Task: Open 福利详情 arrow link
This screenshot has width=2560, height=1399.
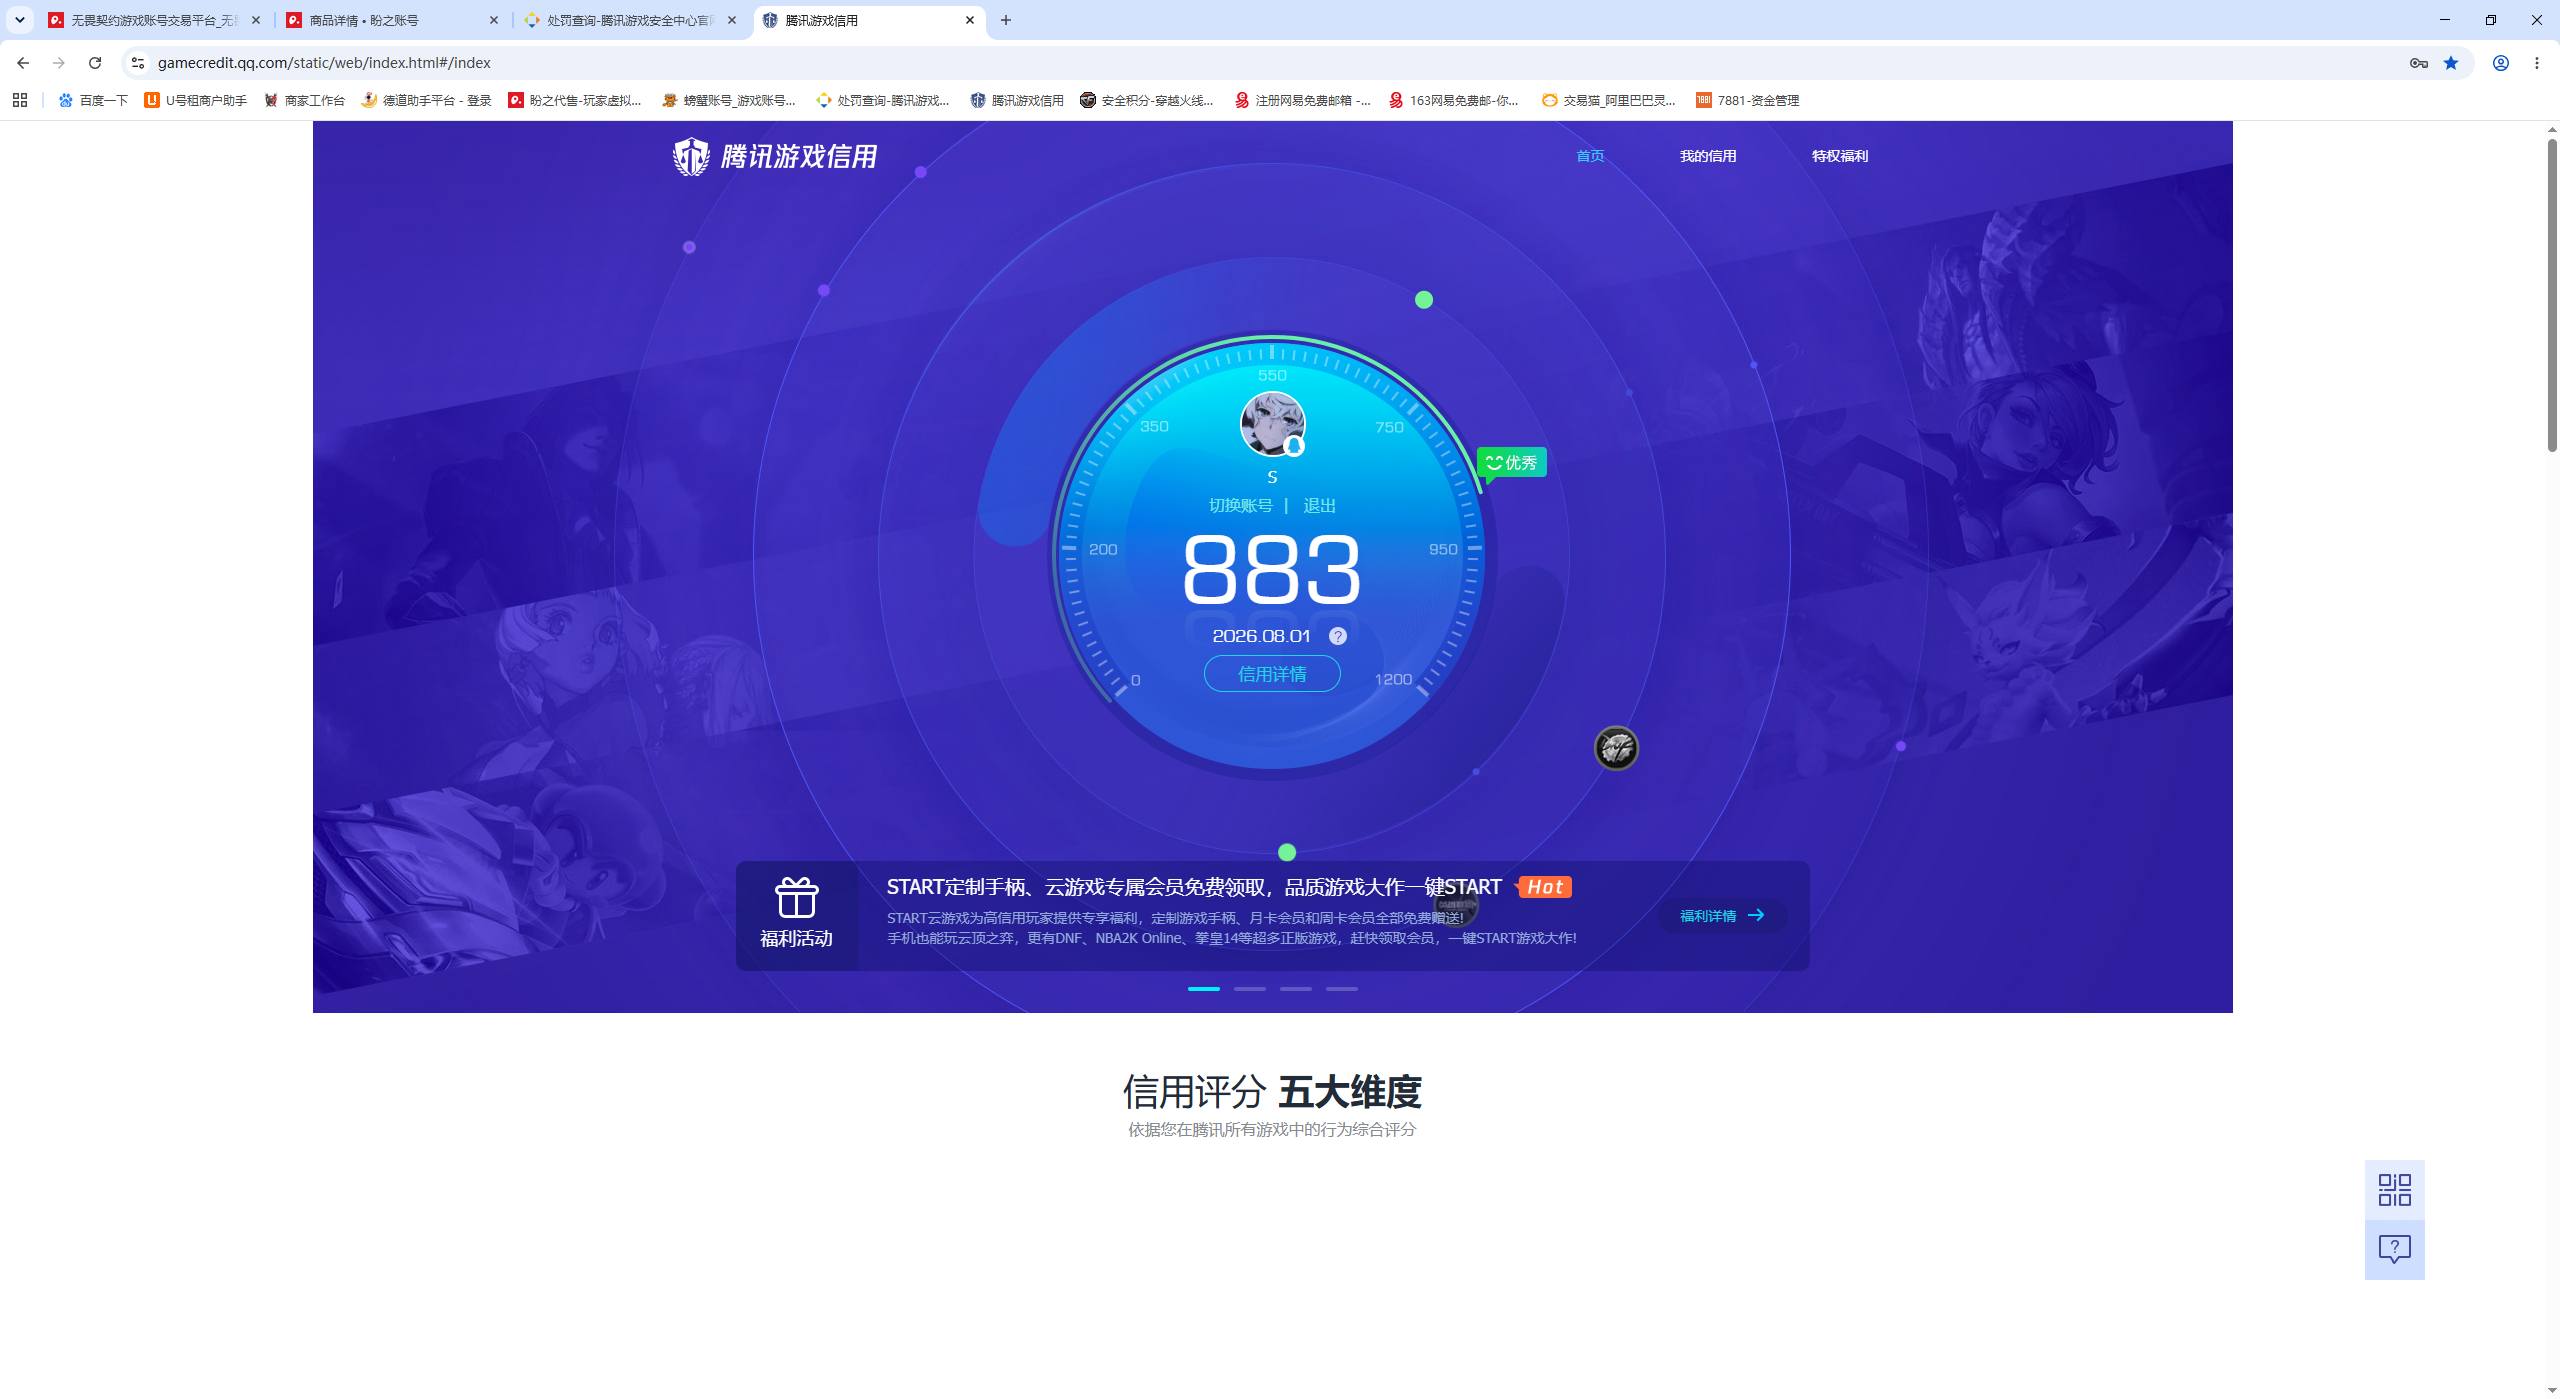Action: pos(1722,915)
